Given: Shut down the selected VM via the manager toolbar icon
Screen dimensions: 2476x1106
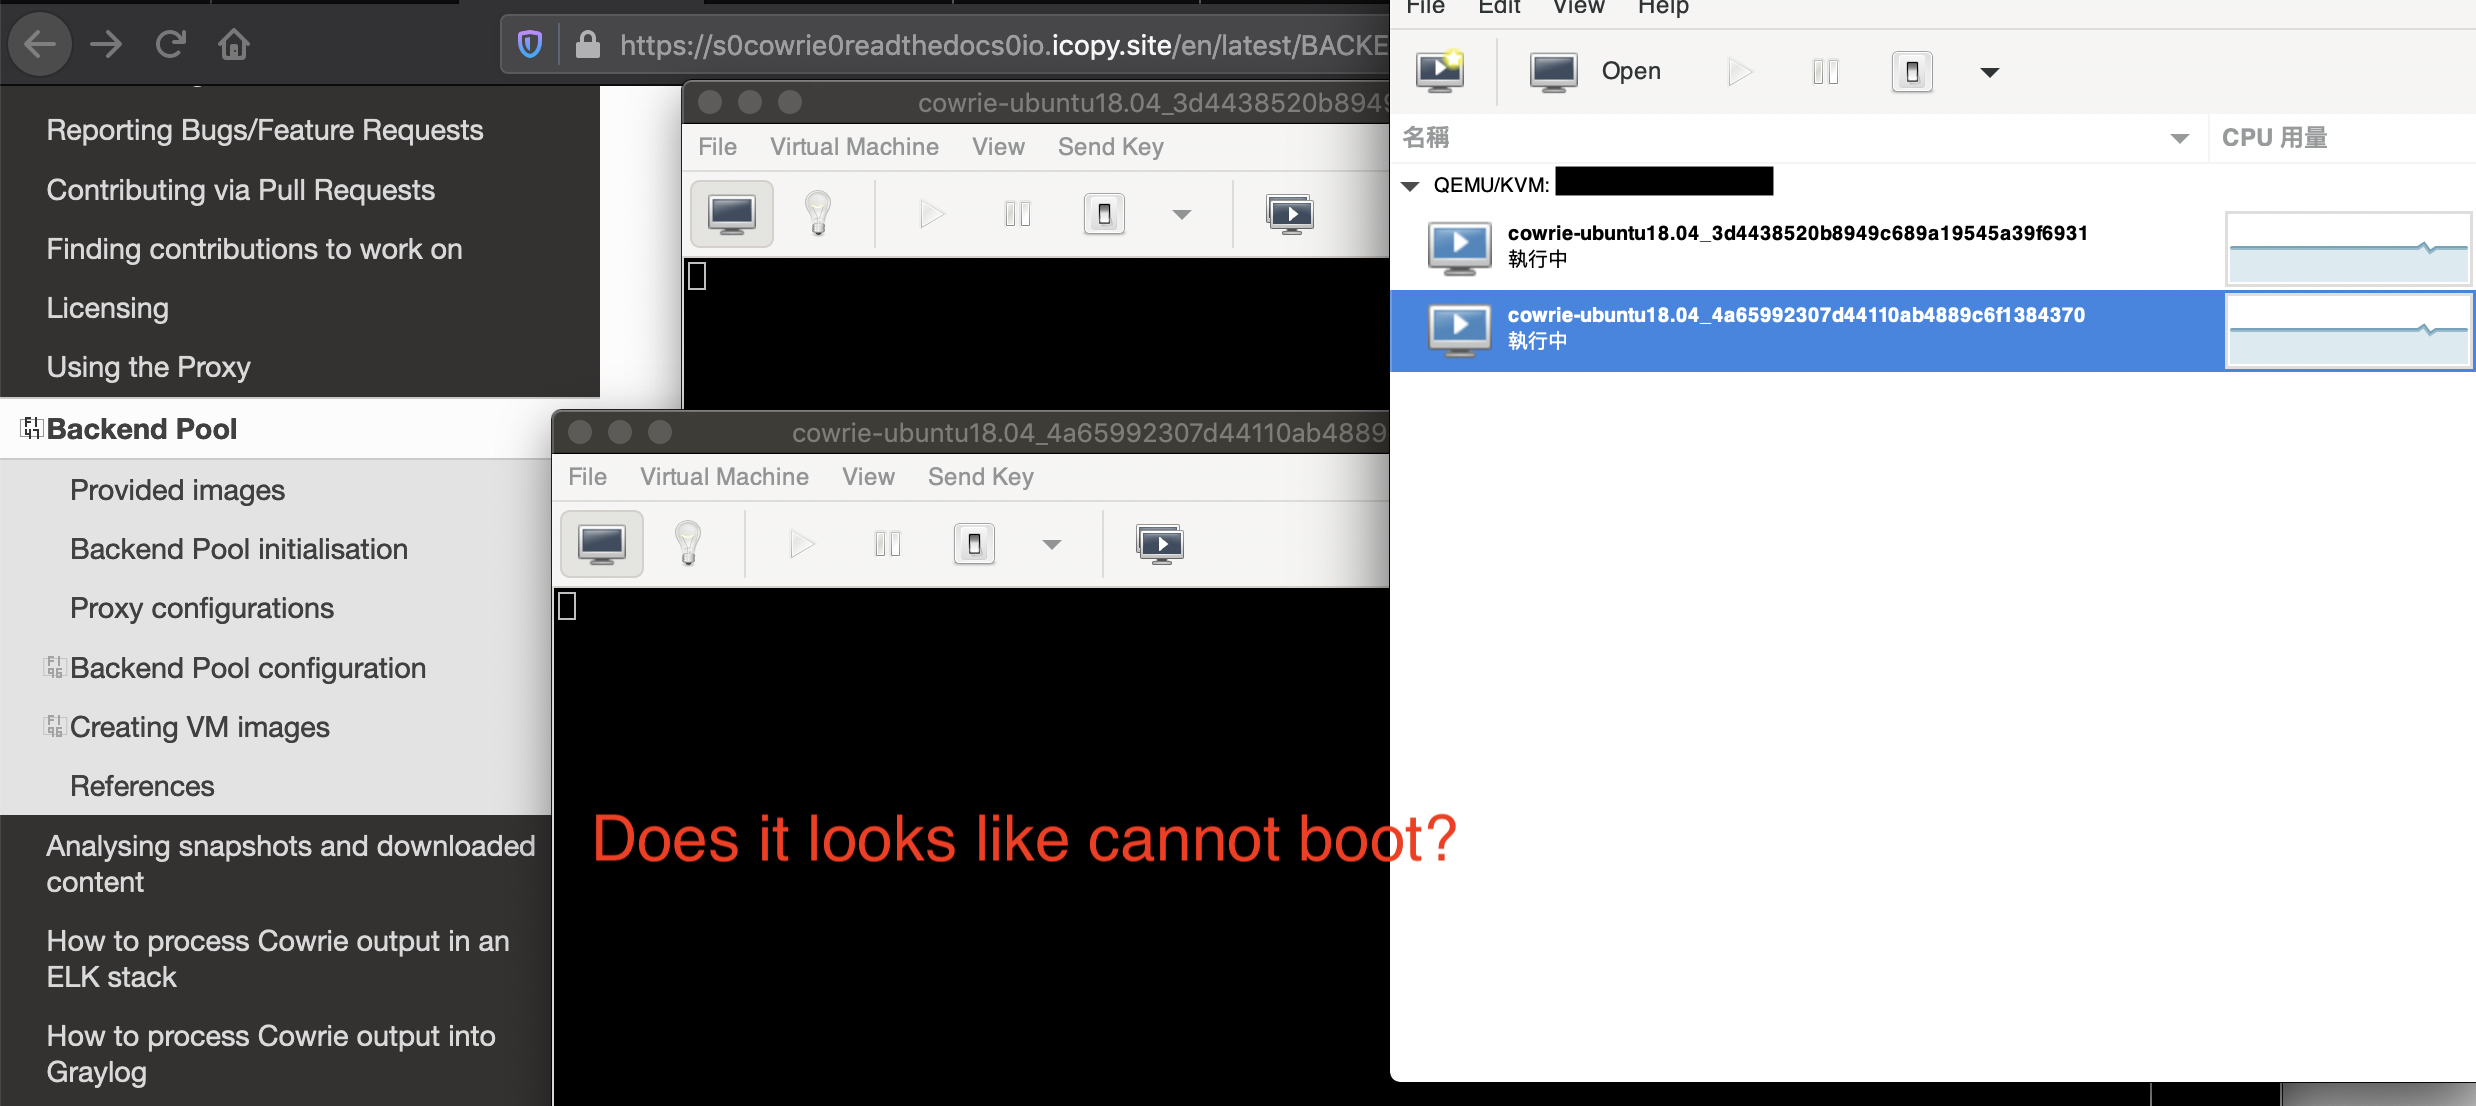Looking at the screenshot, I should pyautogui.click(x=1911, y=71).
